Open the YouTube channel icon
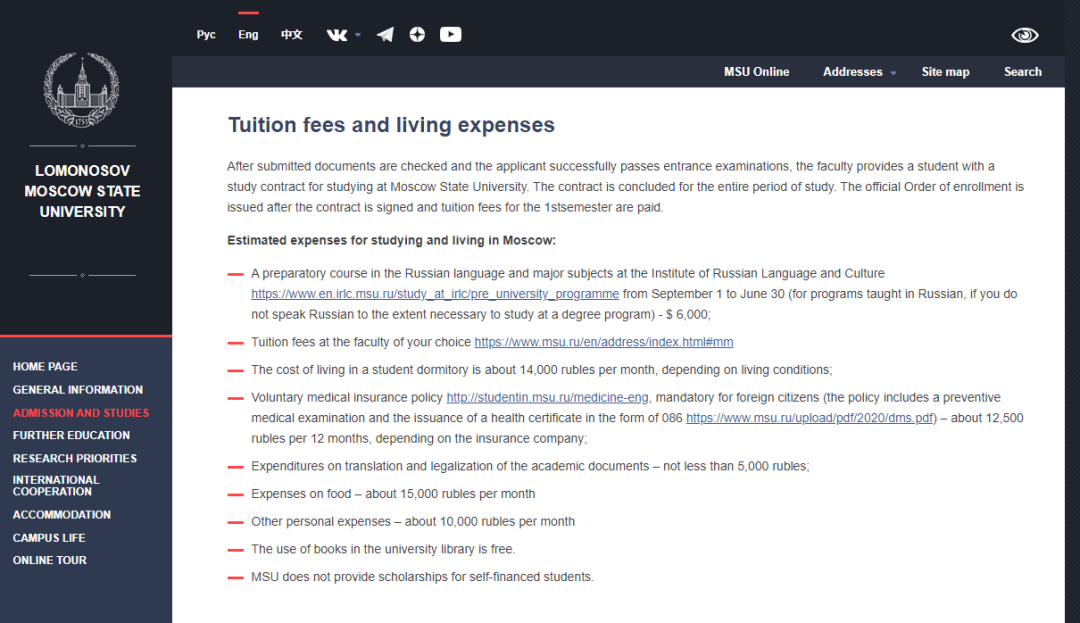Viewport: 1080px width, 623px height. (450, 35)
